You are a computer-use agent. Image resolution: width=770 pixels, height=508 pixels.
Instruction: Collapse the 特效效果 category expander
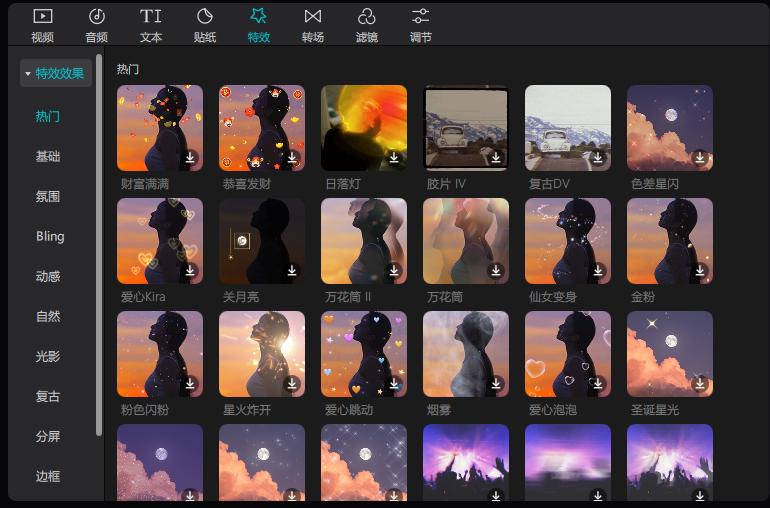28,74
